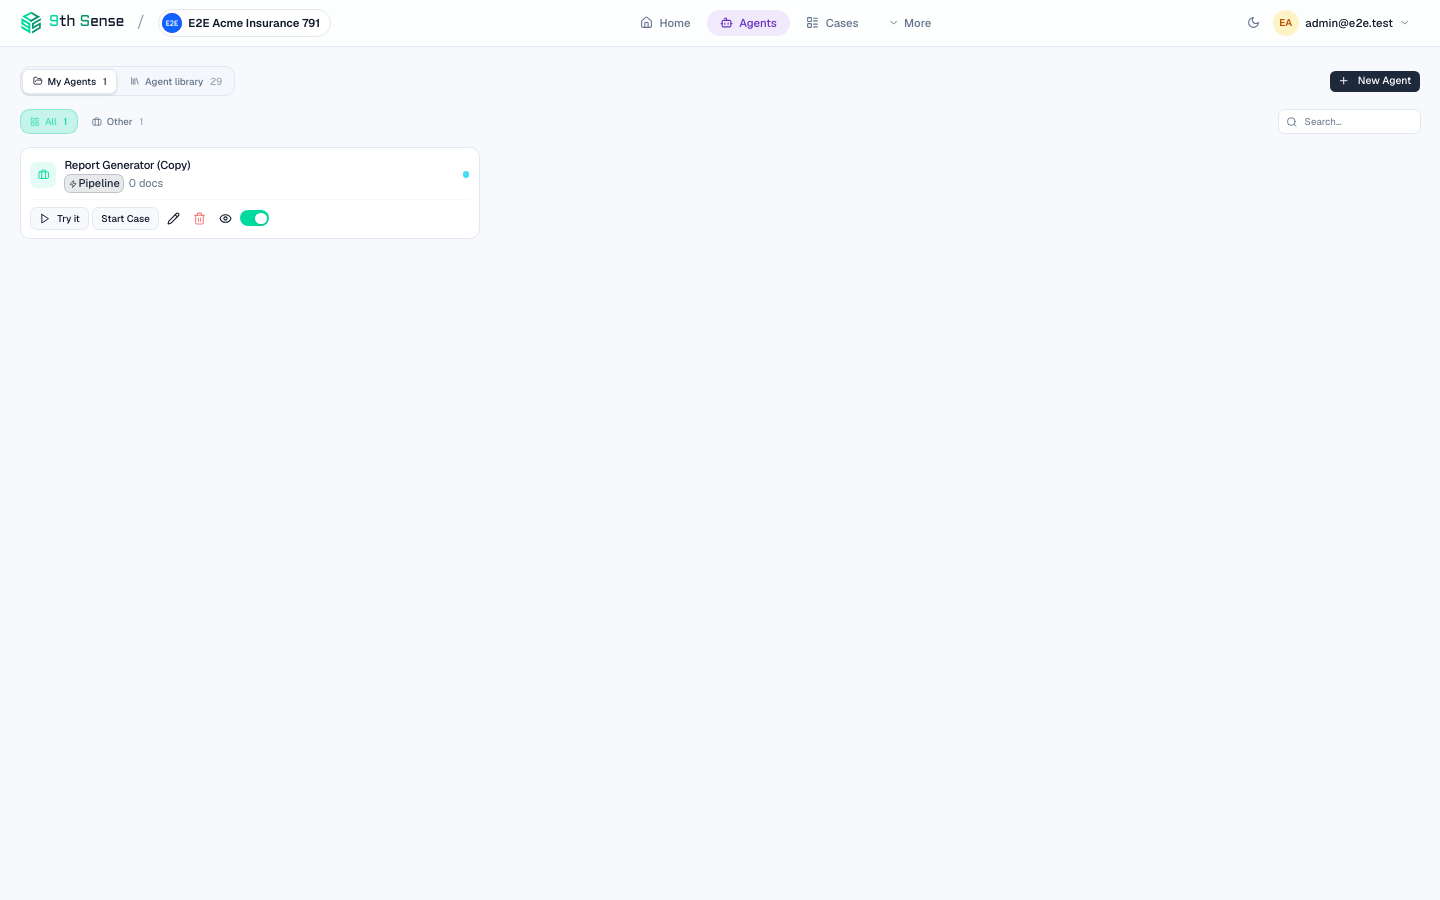
Task: Delete the Report Generator (Copy) agent
Action: point(200,218)
